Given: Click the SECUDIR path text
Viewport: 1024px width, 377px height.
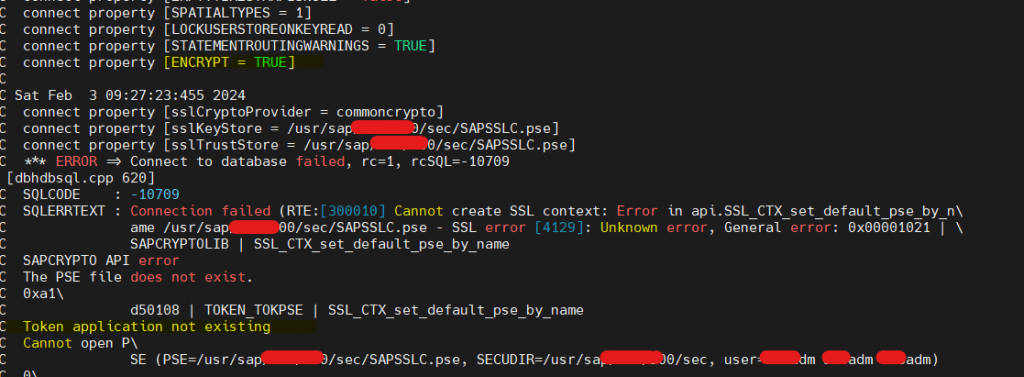Looking at the screenshot, I should (594, 359).
